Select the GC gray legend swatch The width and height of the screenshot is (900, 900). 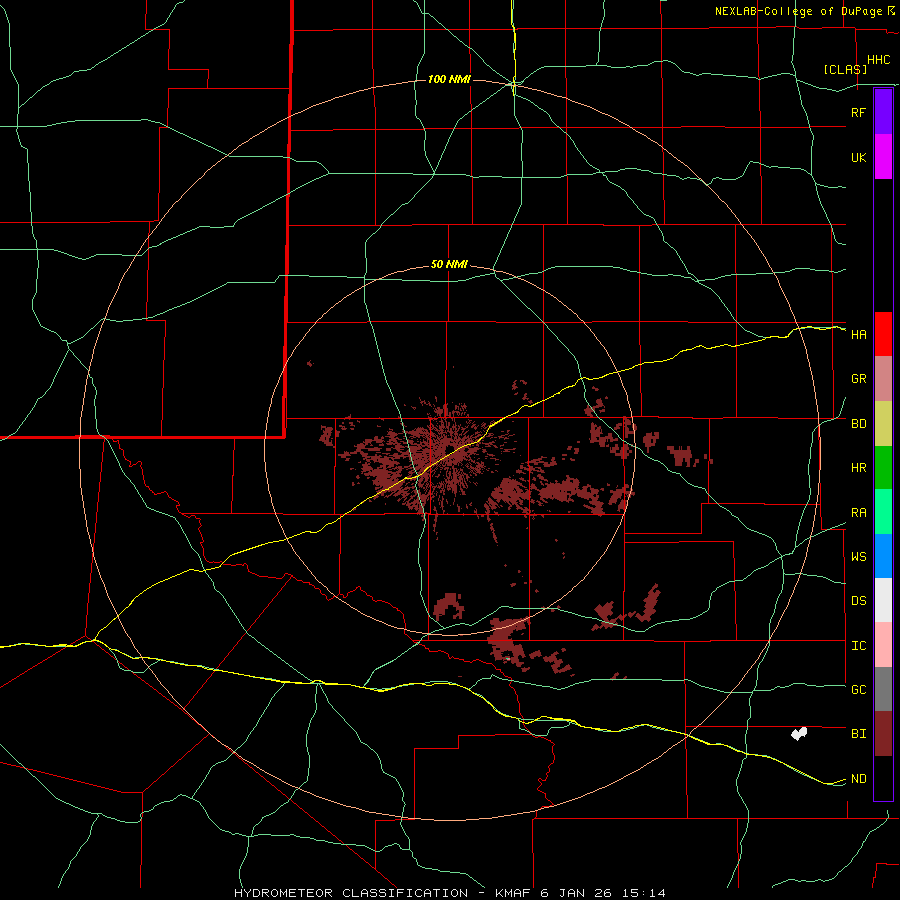(883, 689)
